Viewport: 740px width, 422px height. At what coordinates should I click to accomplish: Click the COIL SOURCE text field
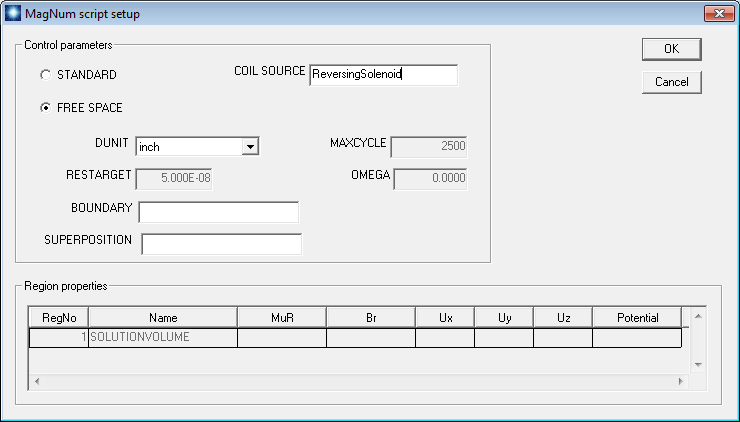pyautogui.click(x=383, y=75)
